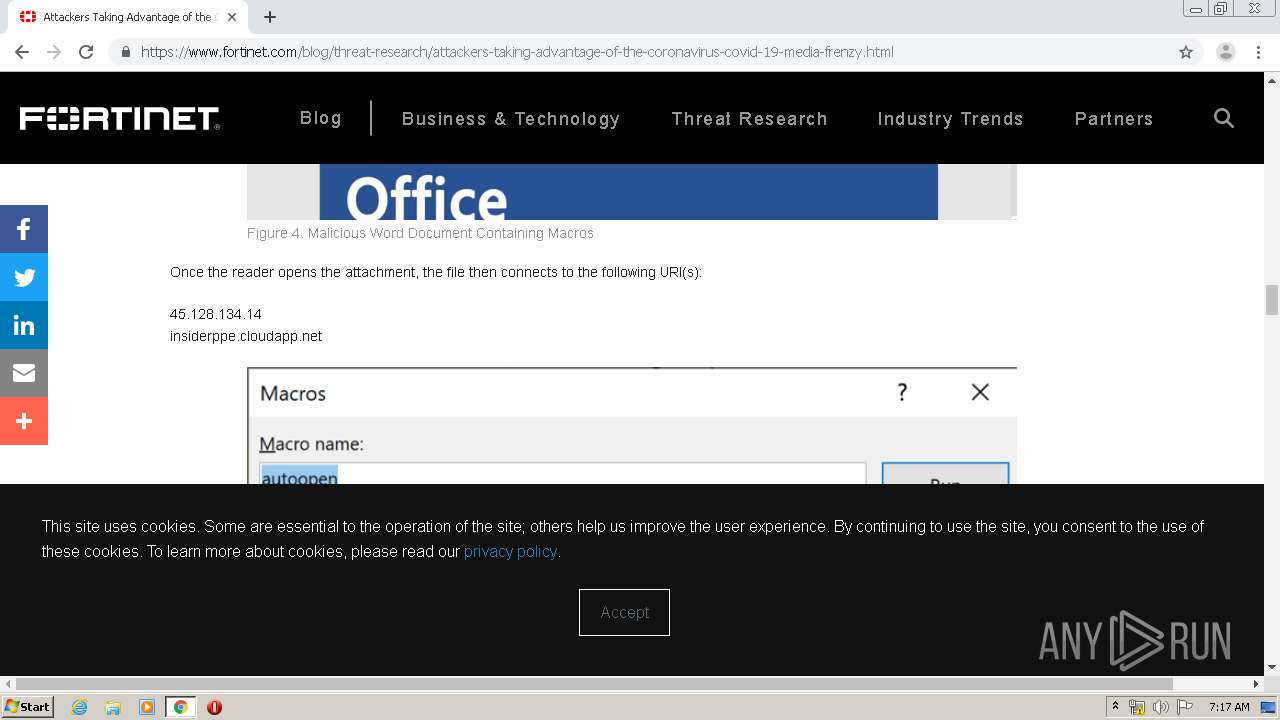The image size is (1280, 720).
Task: Share article on Facebook
Action: 24,229
